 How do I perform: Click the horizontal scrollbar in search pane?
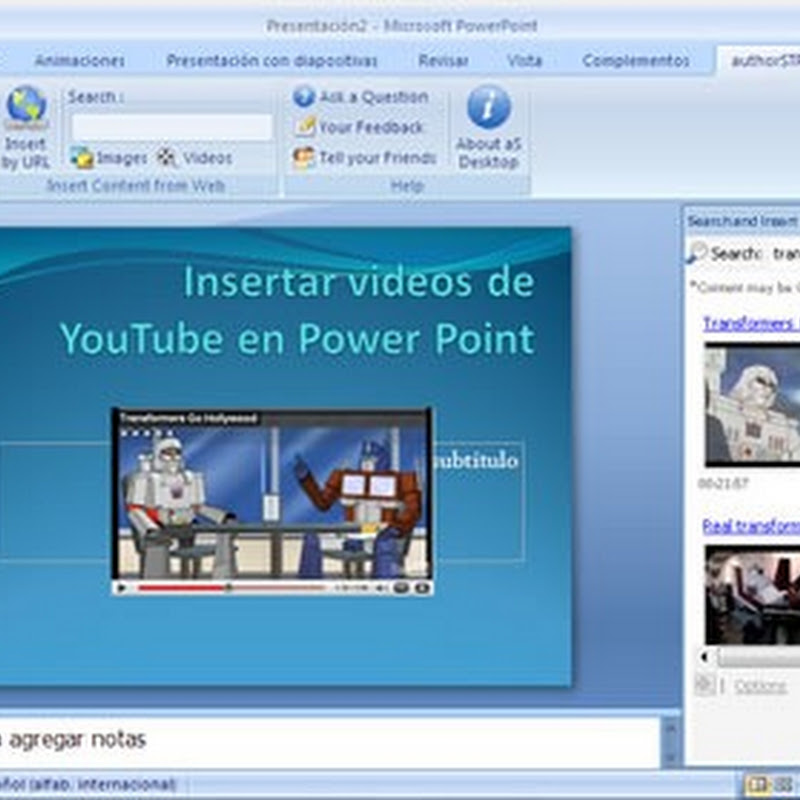point(758,658)
